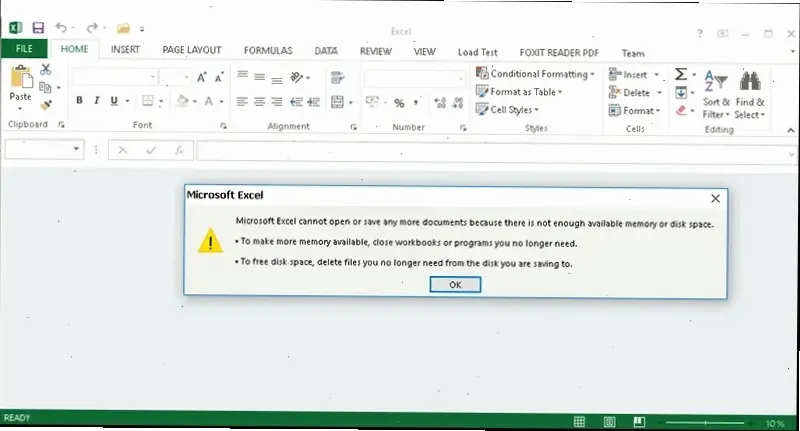
Task: Toggle Underline formatting
Action: click(x=114, y=101)
